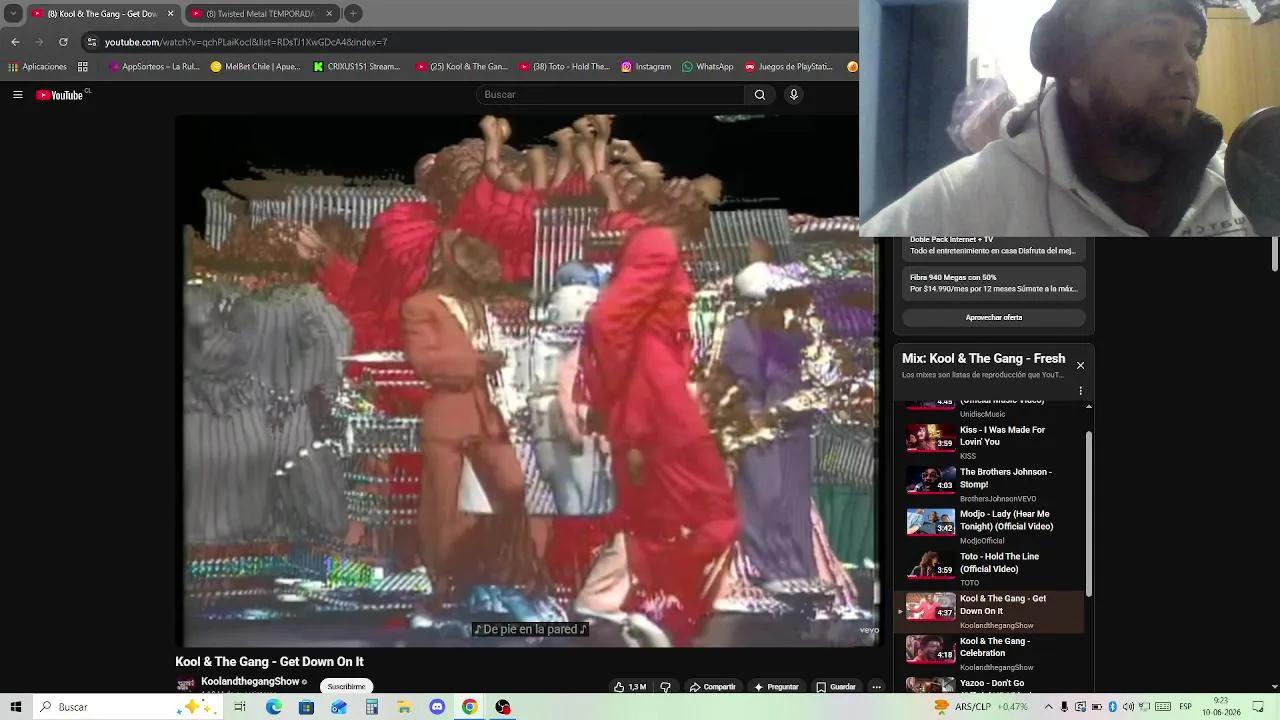
Task: Save video with the Guardar button
Action: coord(836,687)
